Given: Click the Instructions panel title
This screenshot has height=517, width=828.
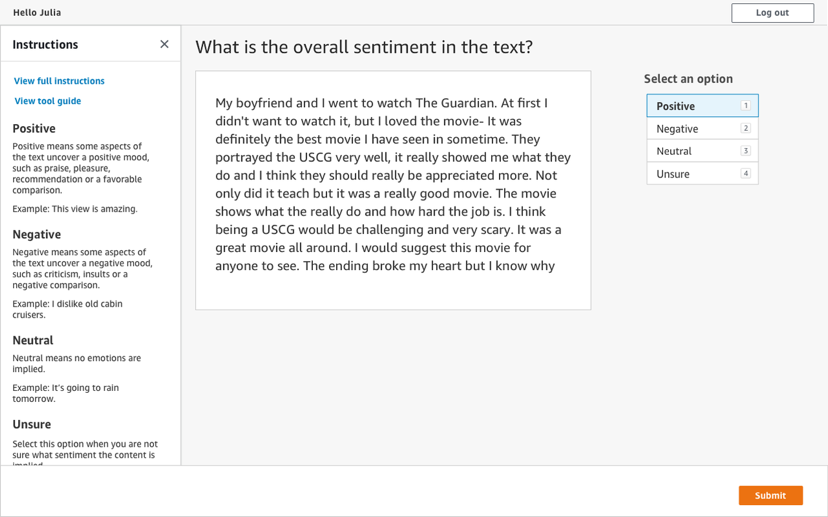Looking at the screenshot, I should (x=45, y=45).
